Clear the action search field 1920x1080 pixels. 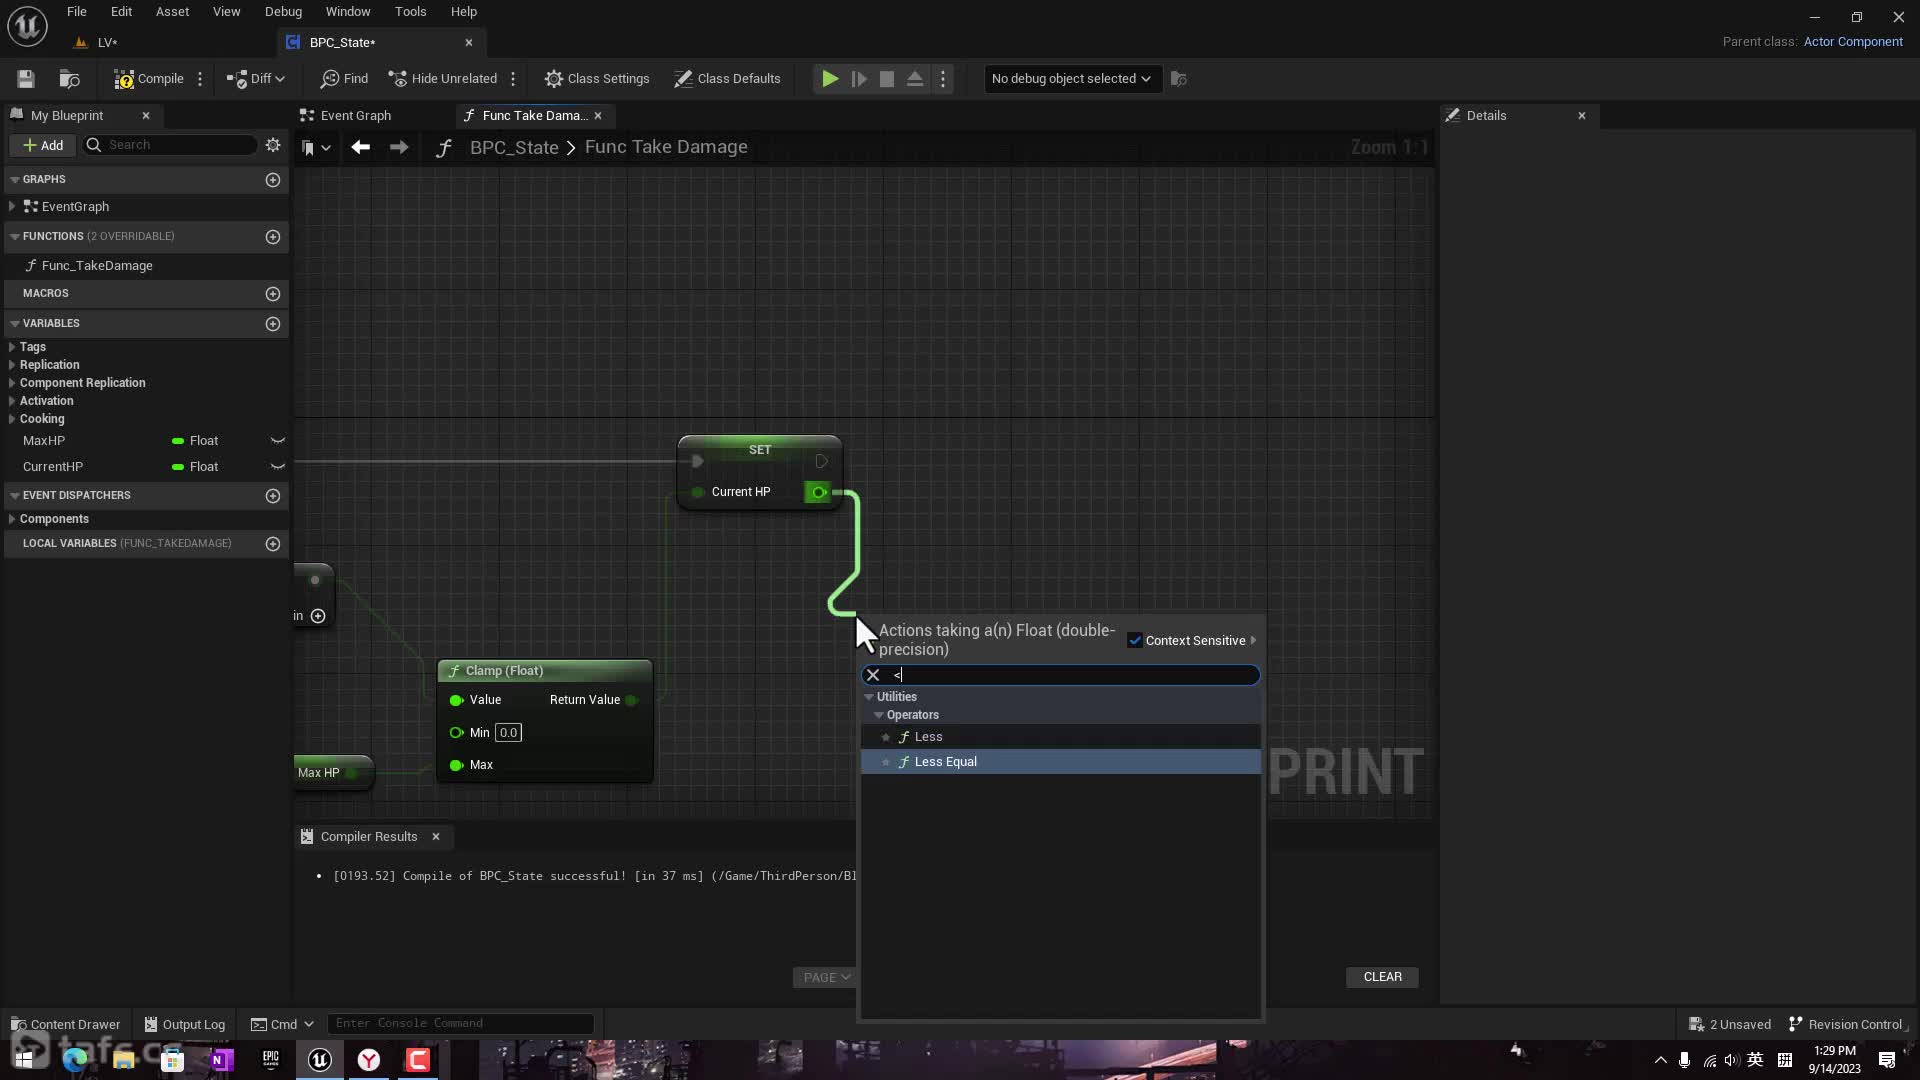coord(873,676)
